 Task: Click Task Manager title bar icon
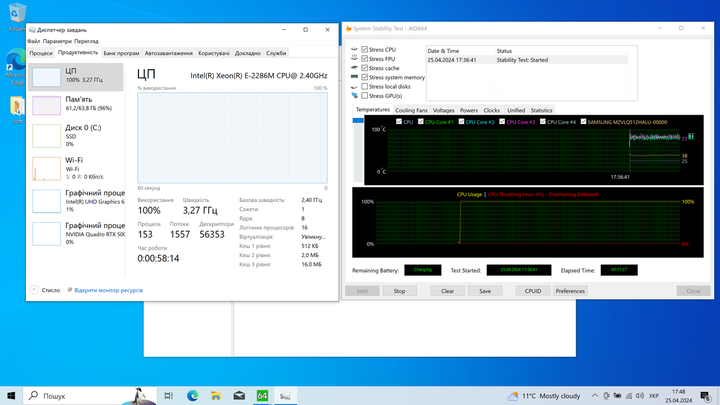[x=32, y=30]
